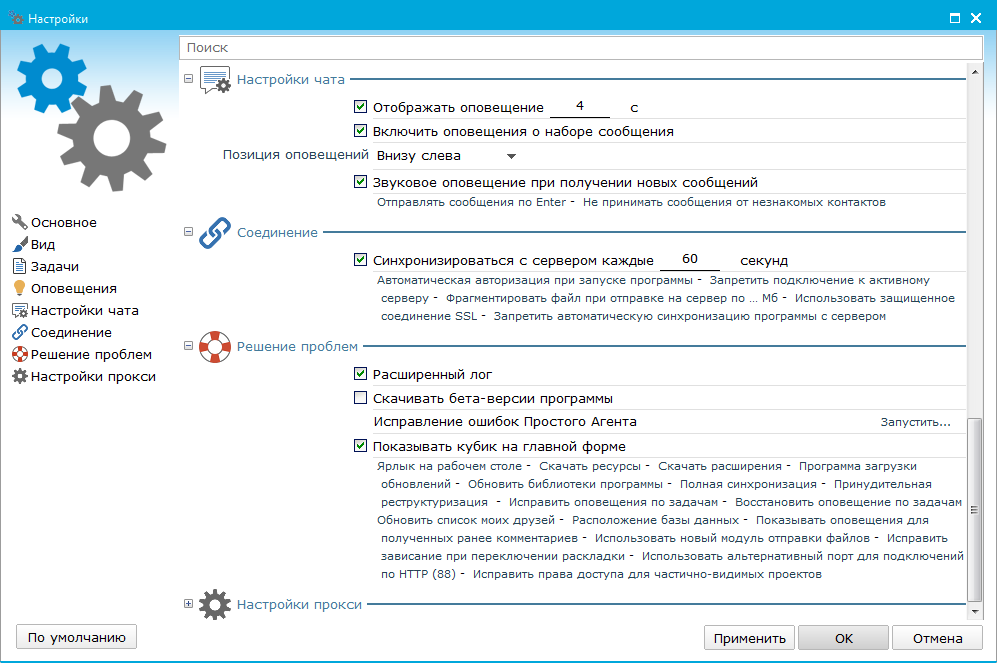Collapse the Соединение section

coord(188,232)
